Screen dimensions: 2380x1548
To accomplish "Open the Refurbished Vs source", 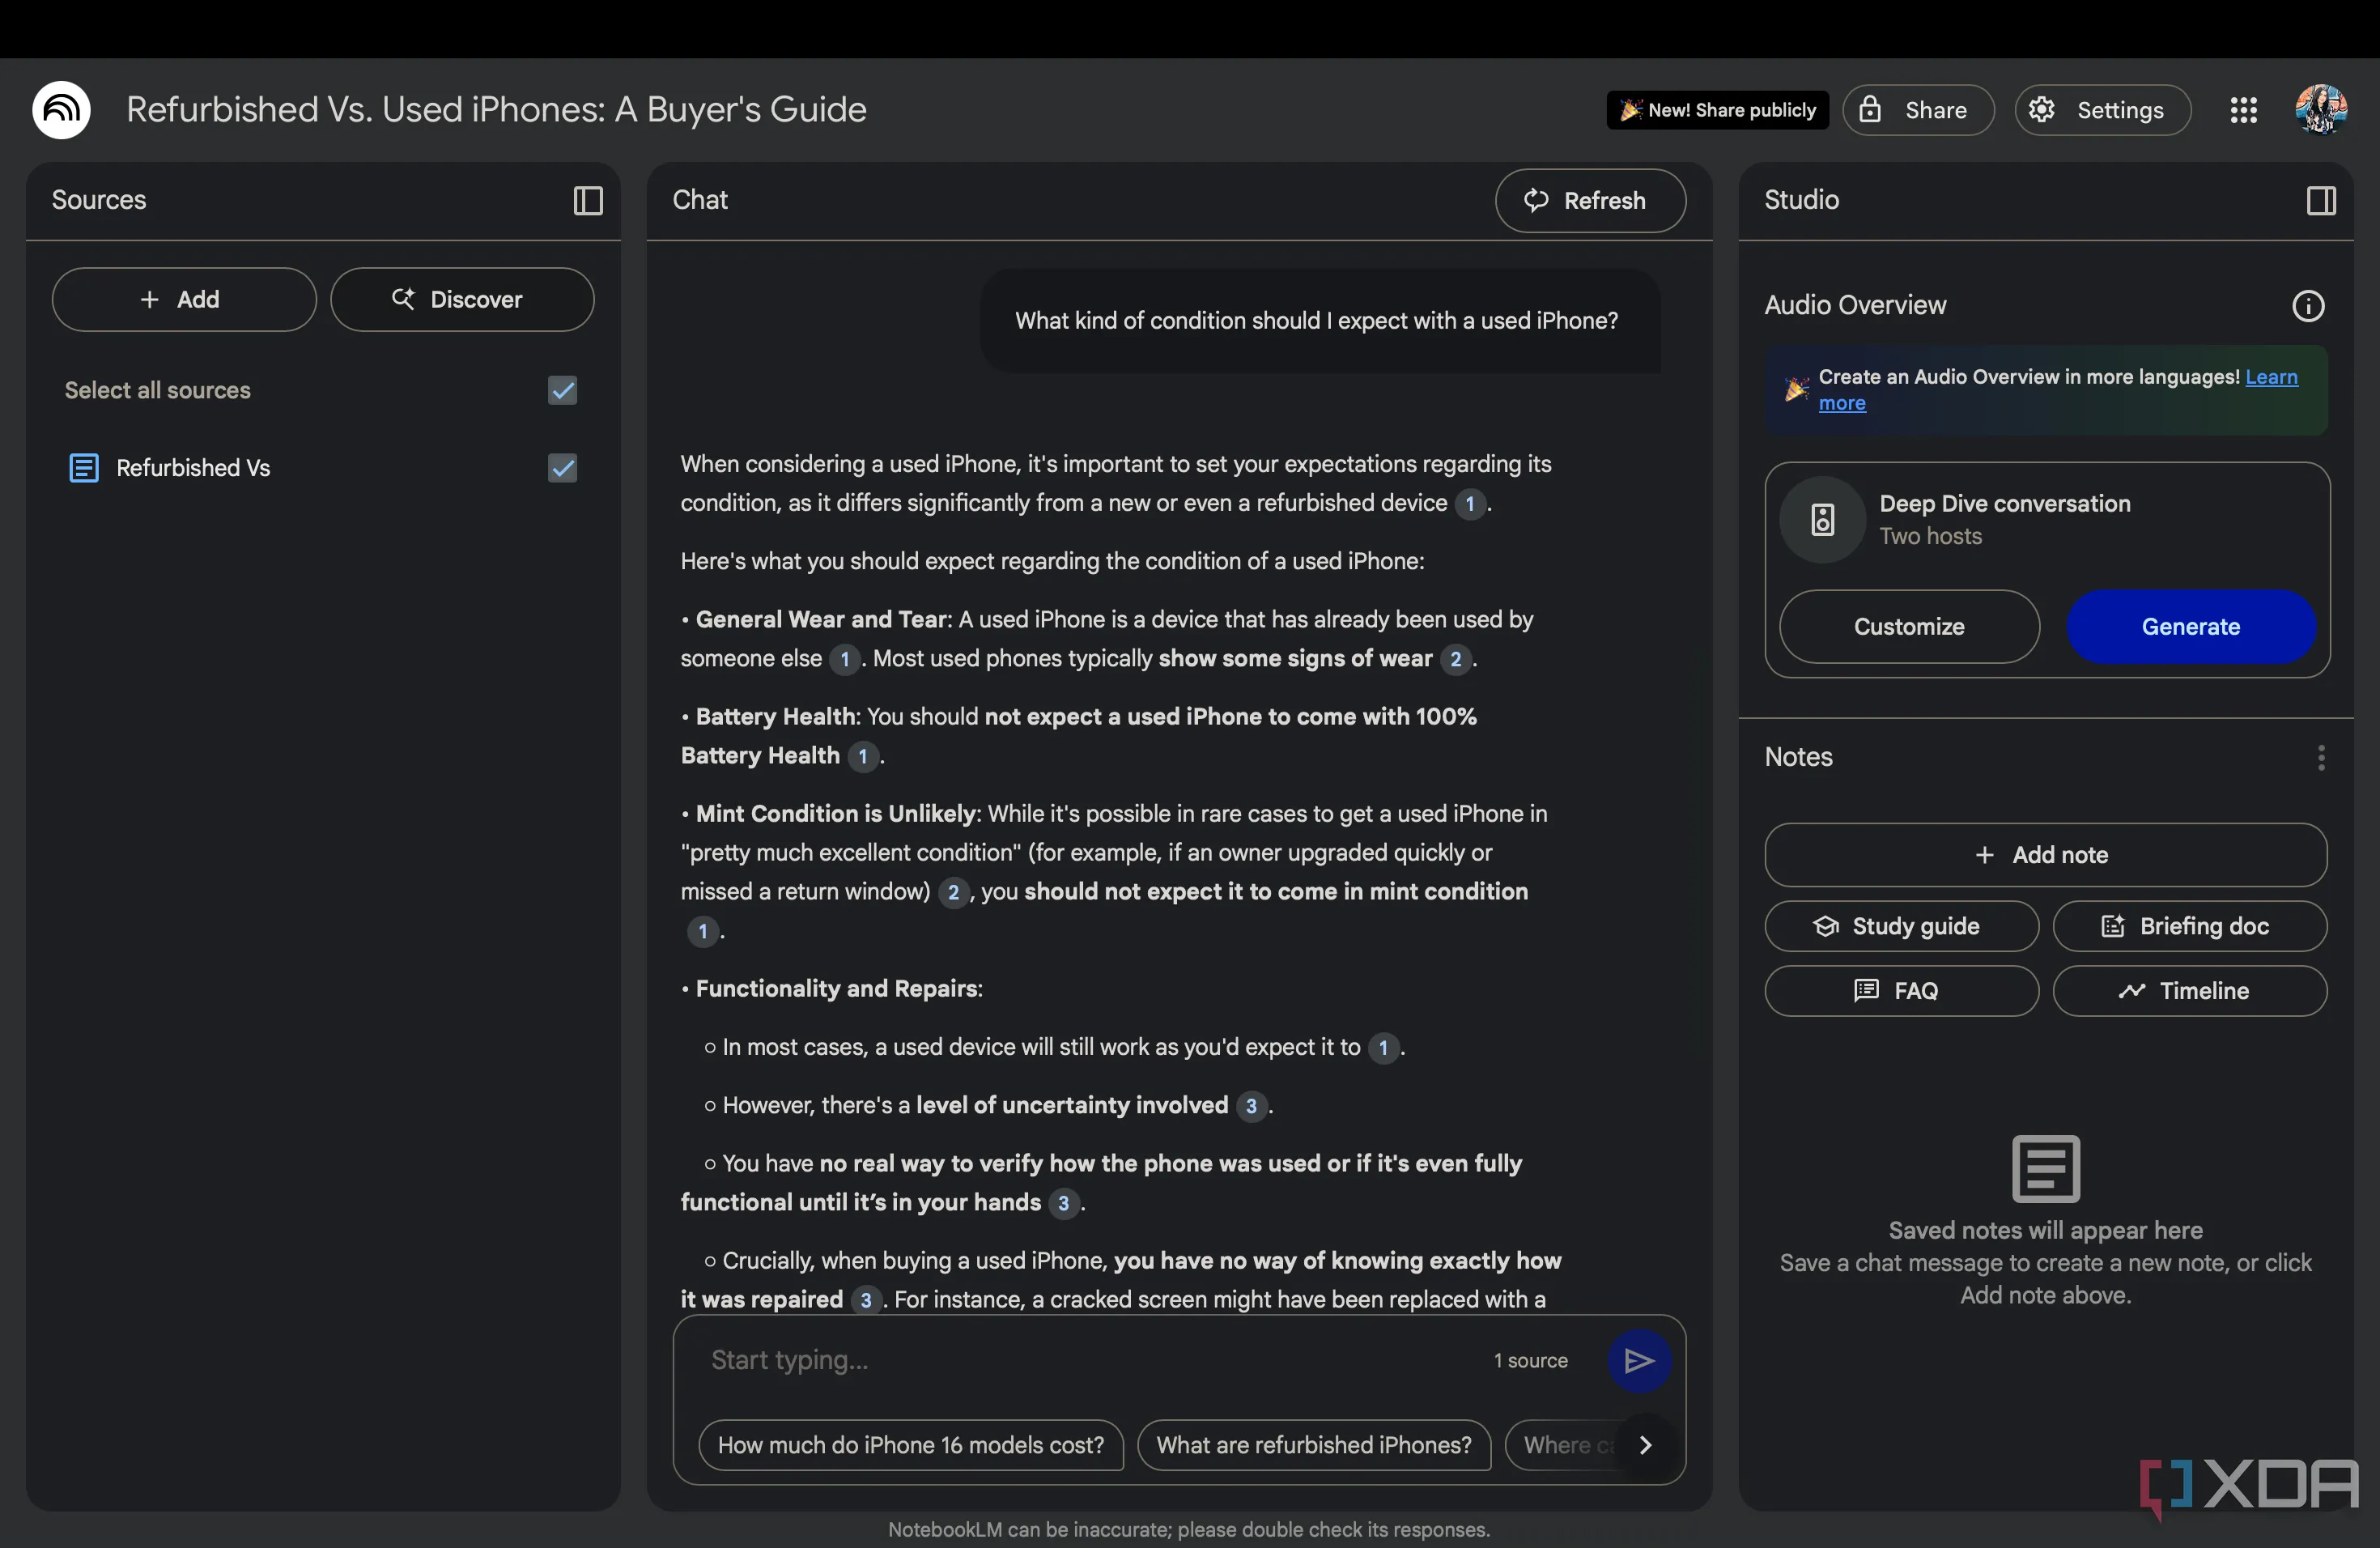I will pyautogui.click(x=193, y=468).
